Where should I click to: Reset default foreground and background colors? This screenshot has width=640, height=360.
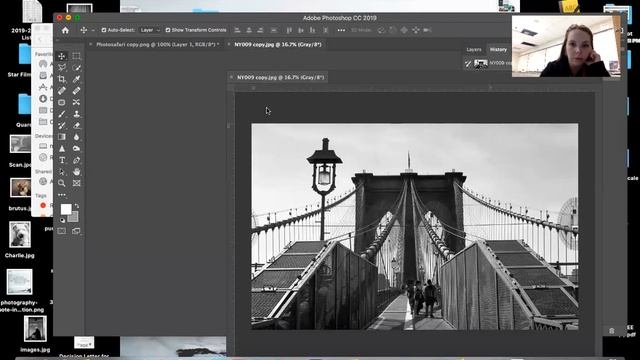click(x=62, y=220)
